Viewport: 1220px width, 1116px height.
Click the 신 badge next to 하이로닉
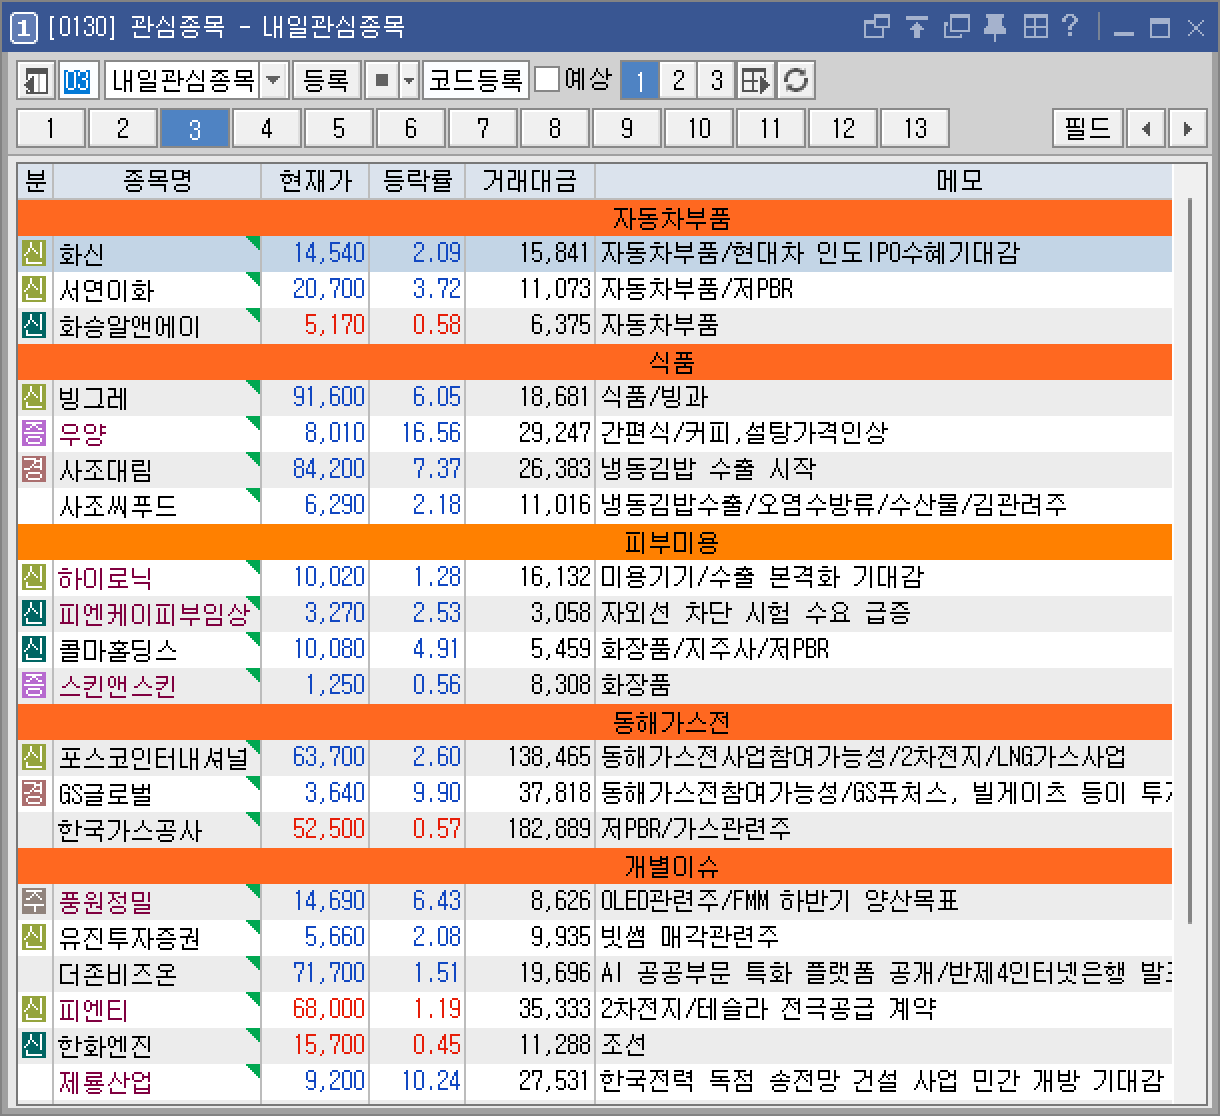[34, 578]
